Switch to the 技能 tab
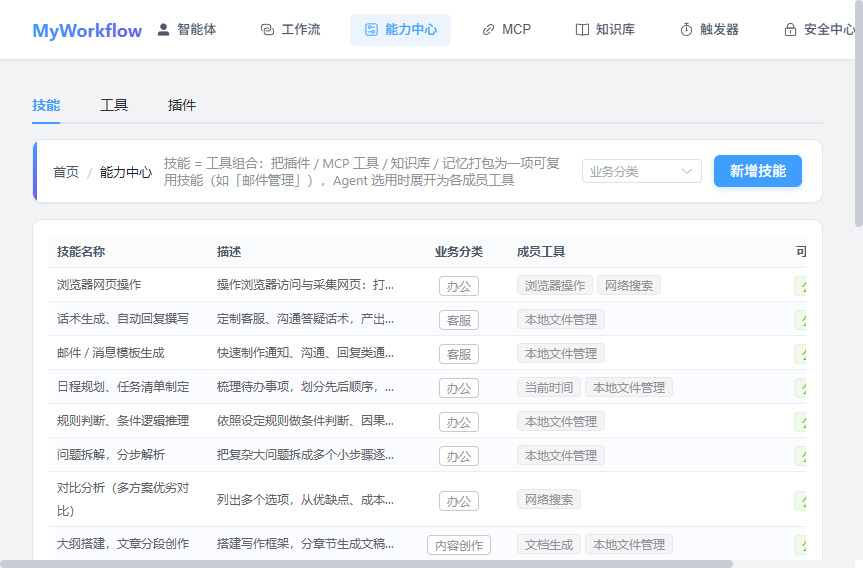863x568 pixels. pyautogui.click(x=46, y=105)
